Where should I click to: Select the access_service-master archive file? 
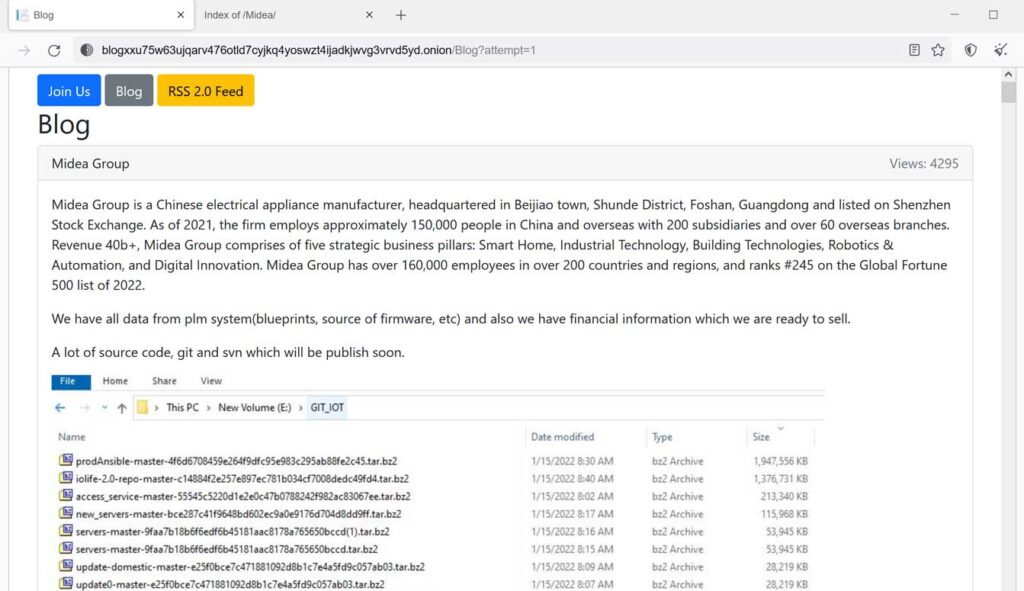point(243,496)
